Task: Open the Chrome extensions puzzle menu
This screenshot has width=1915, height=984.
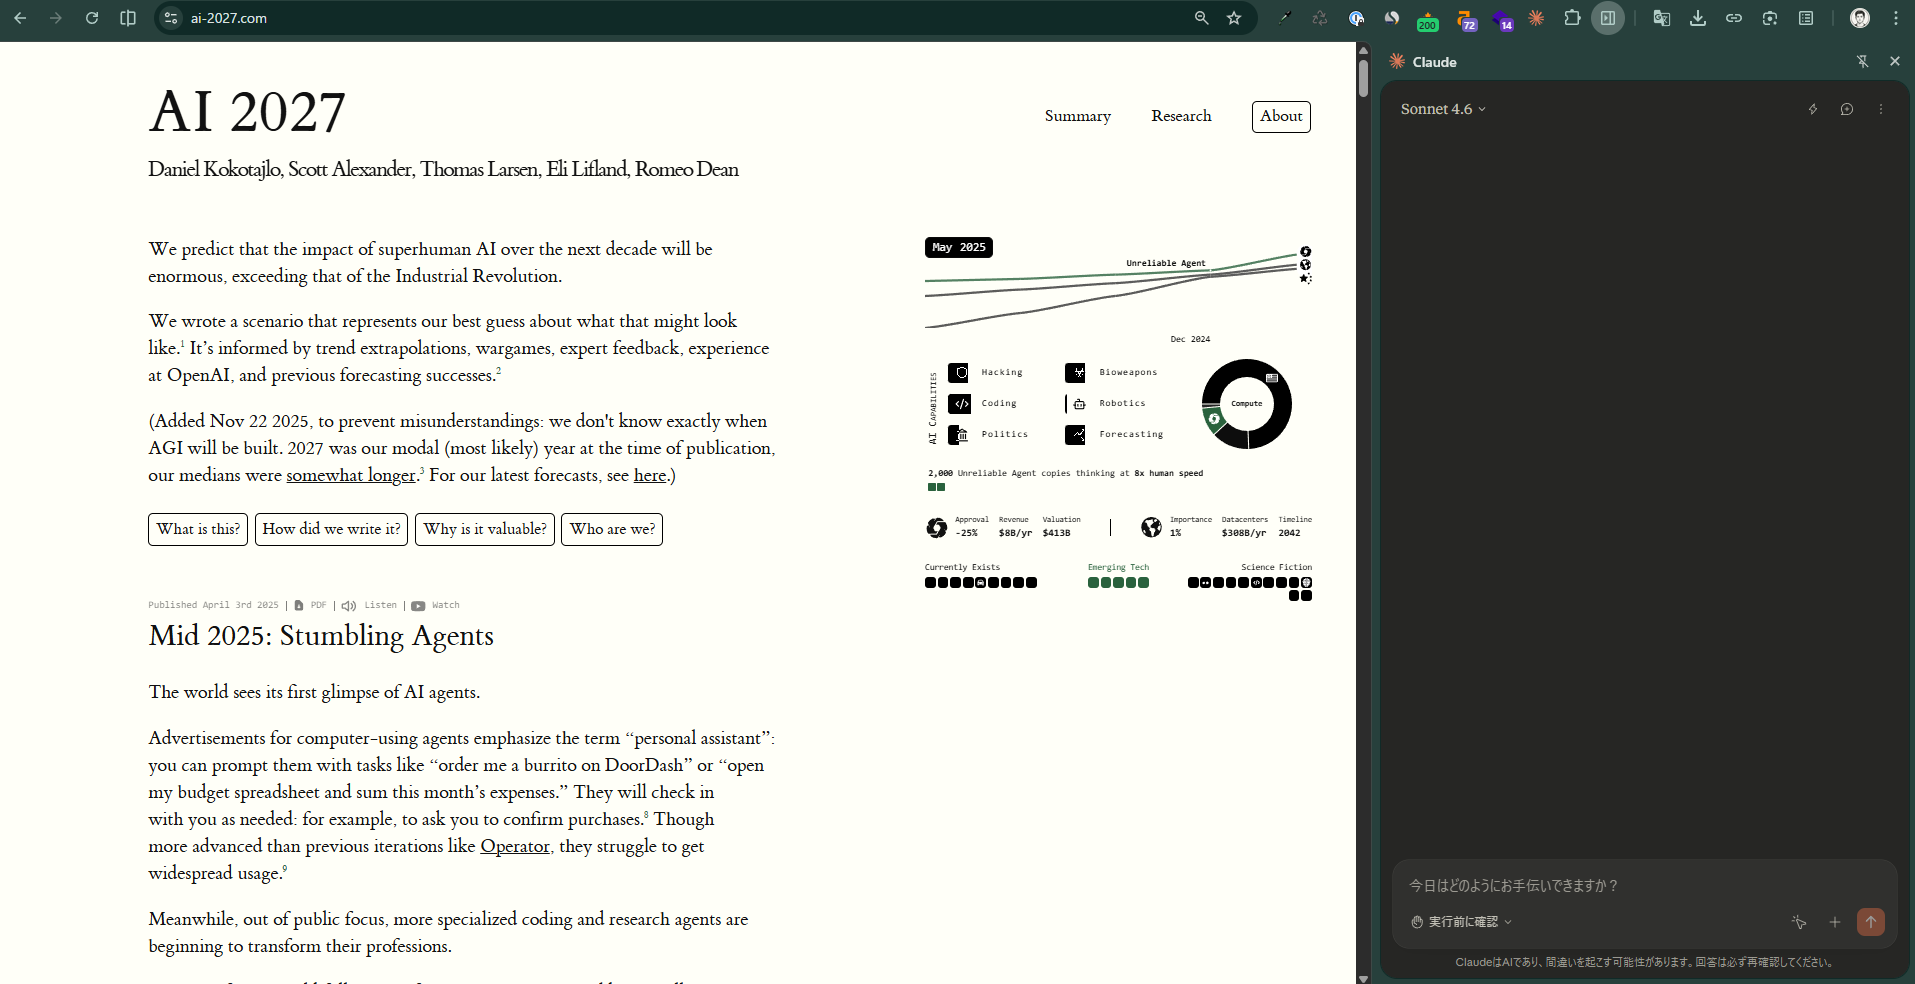Action: pos(1572,18)
